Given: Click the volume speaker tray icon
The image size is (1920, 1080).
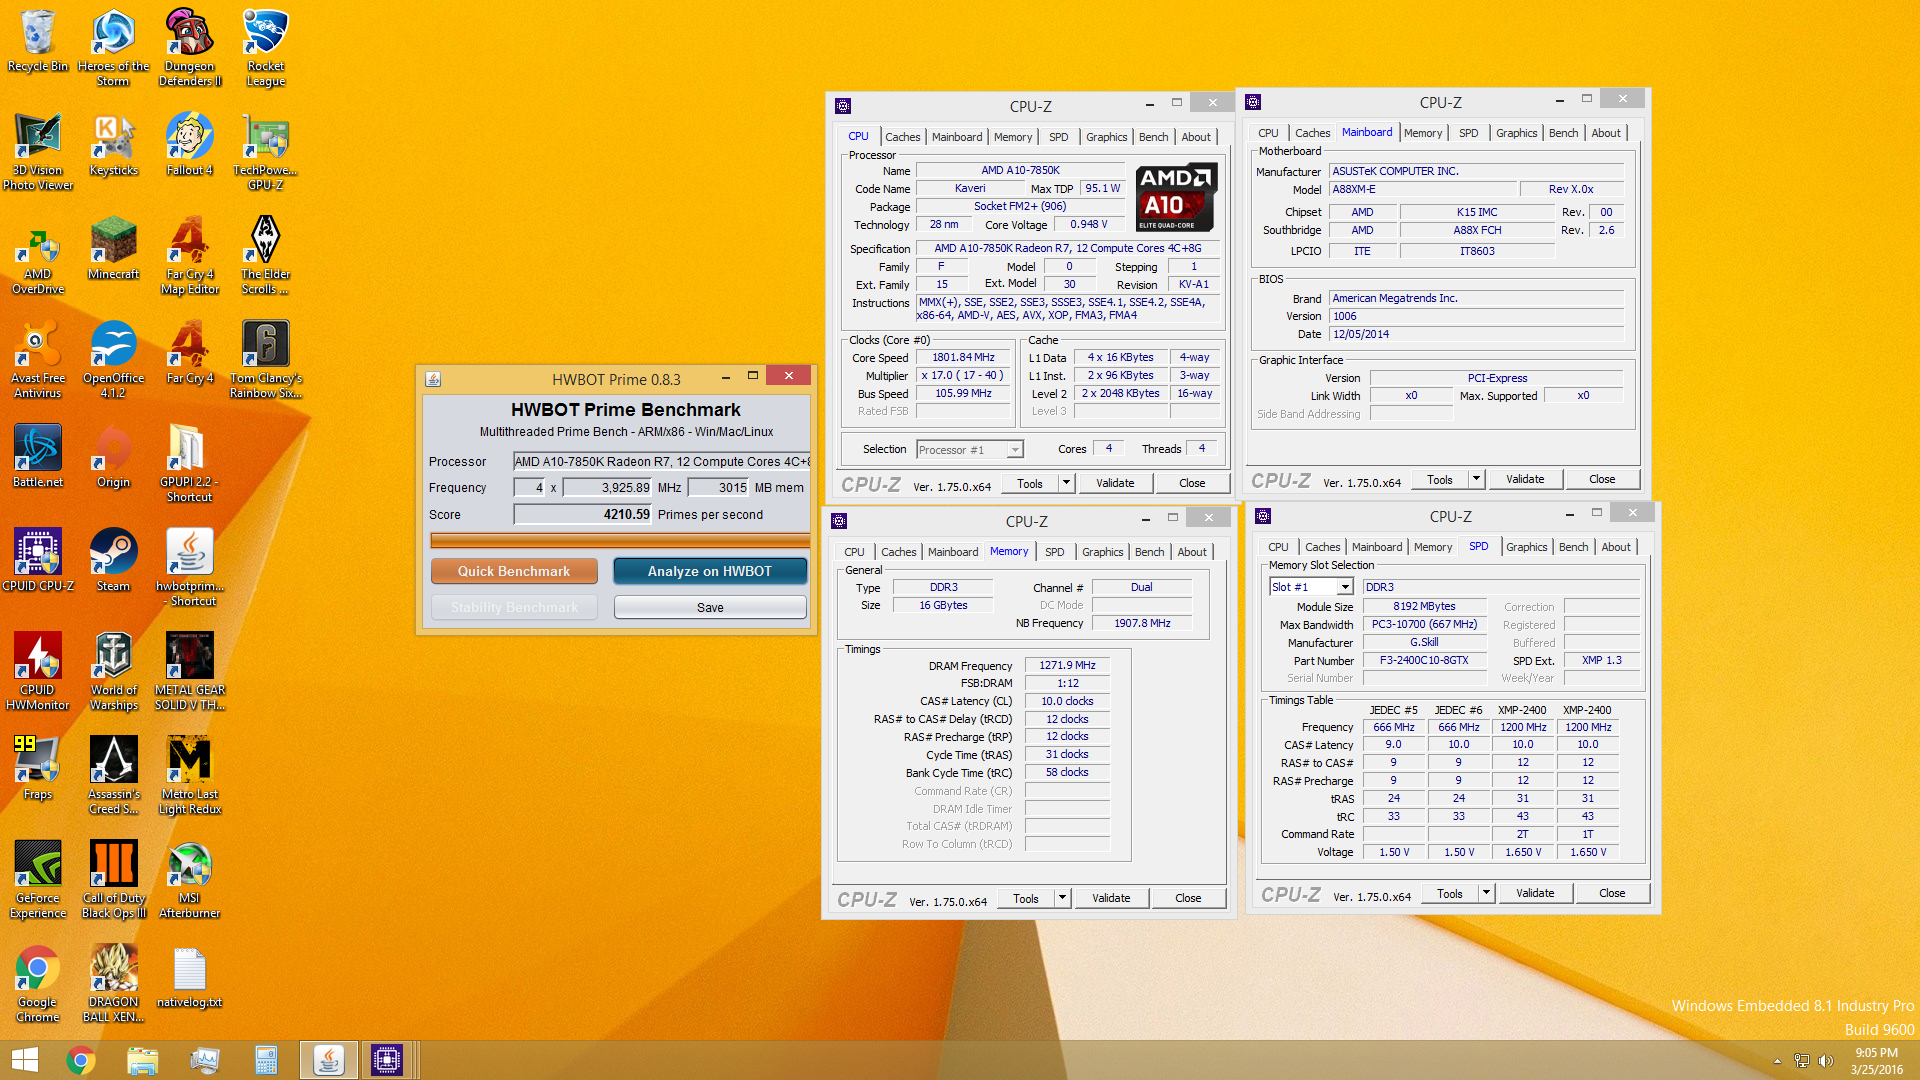Looking at the screenshot, I should (x=1826, y=1061).
